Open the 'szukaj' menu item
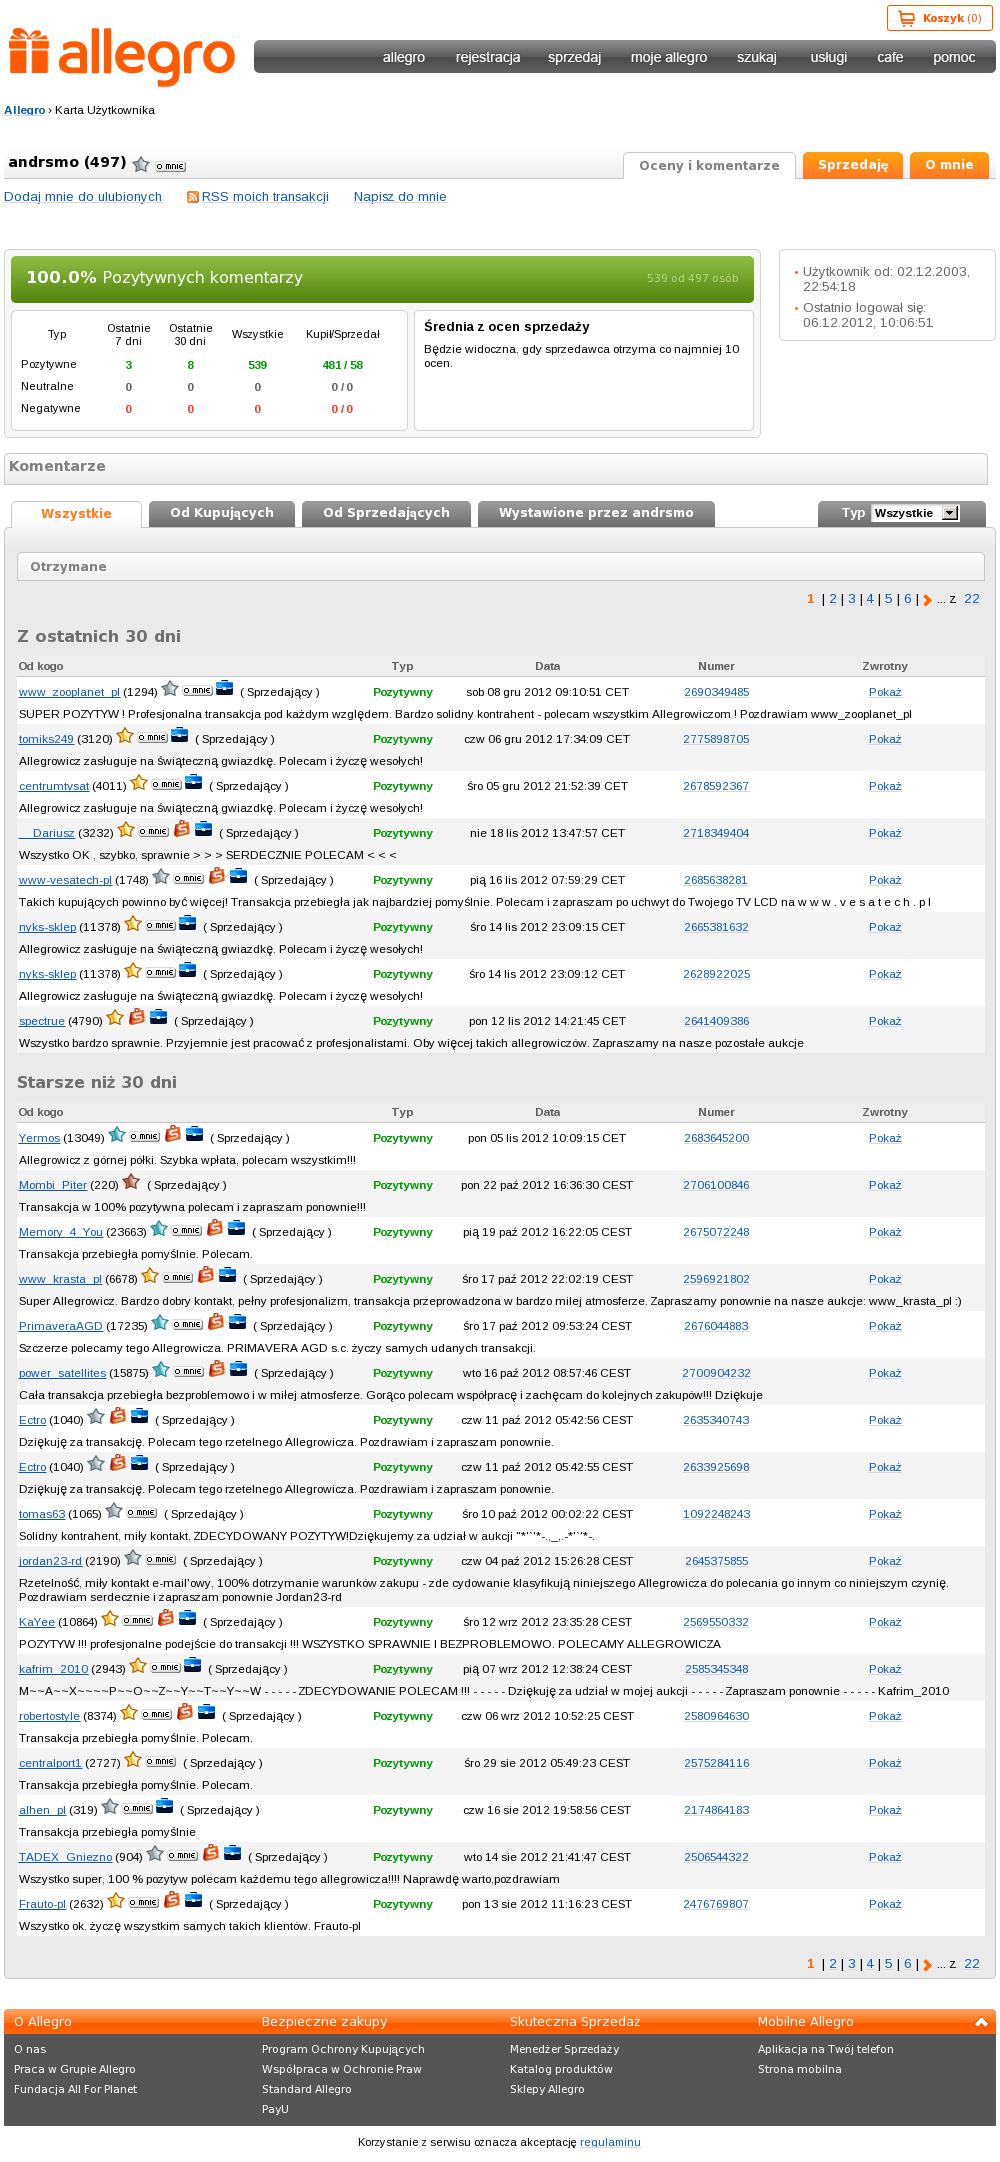1000x2162 pixels. tap(757, 57)
